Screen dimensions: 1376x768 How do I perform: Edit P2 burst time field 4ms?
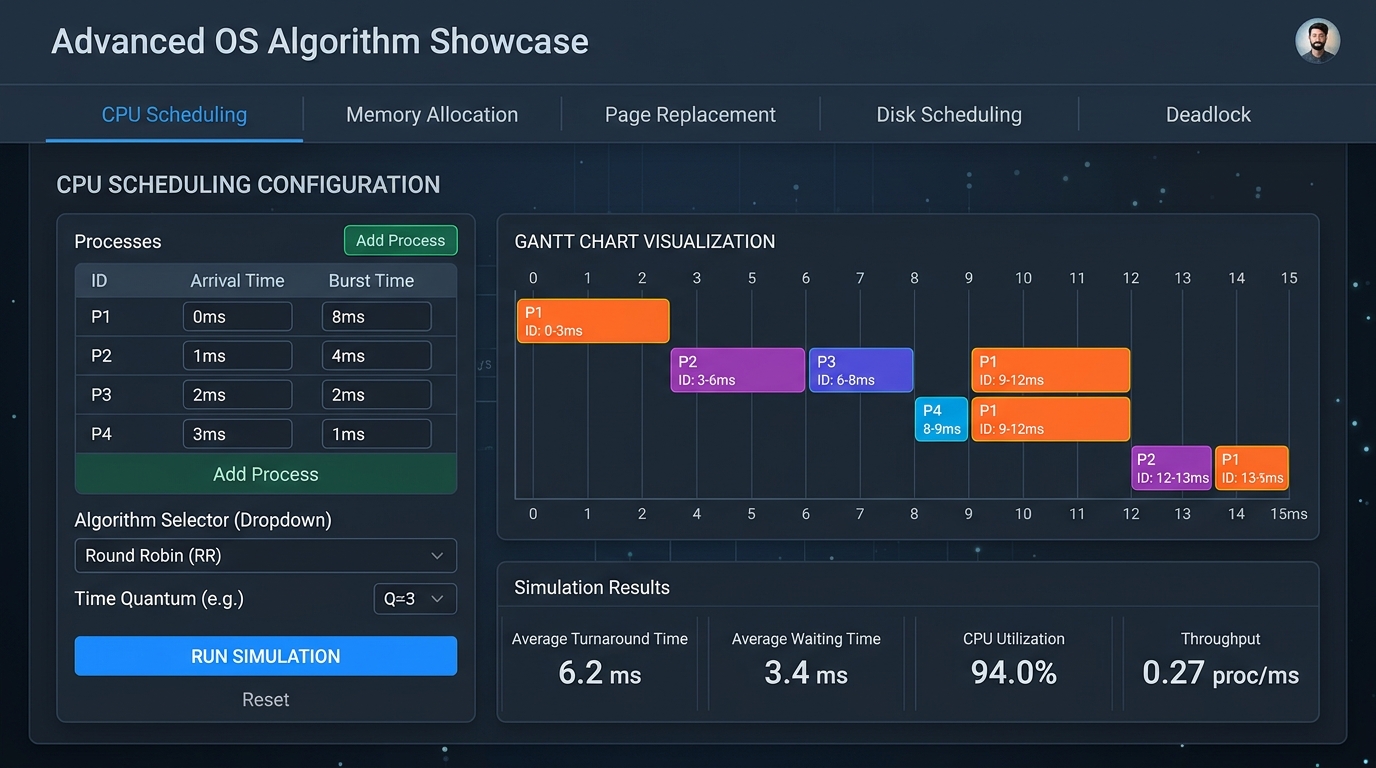[x=376, y=356]
